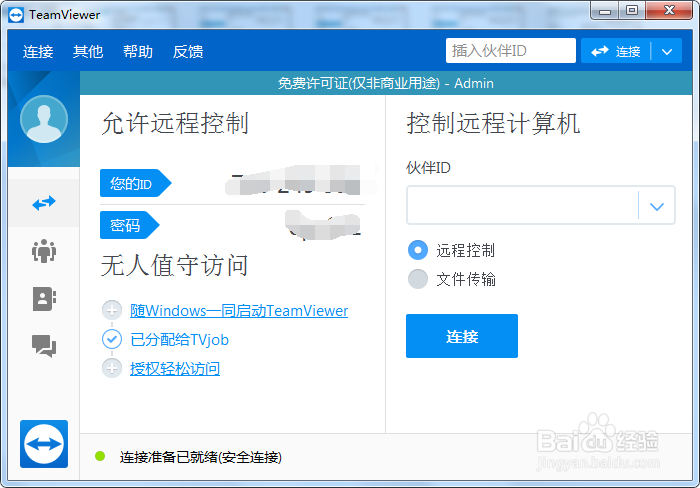Click plus icon beside 授权轻松访问
Viewport: 700px width, 488px height.
point(112,368)
